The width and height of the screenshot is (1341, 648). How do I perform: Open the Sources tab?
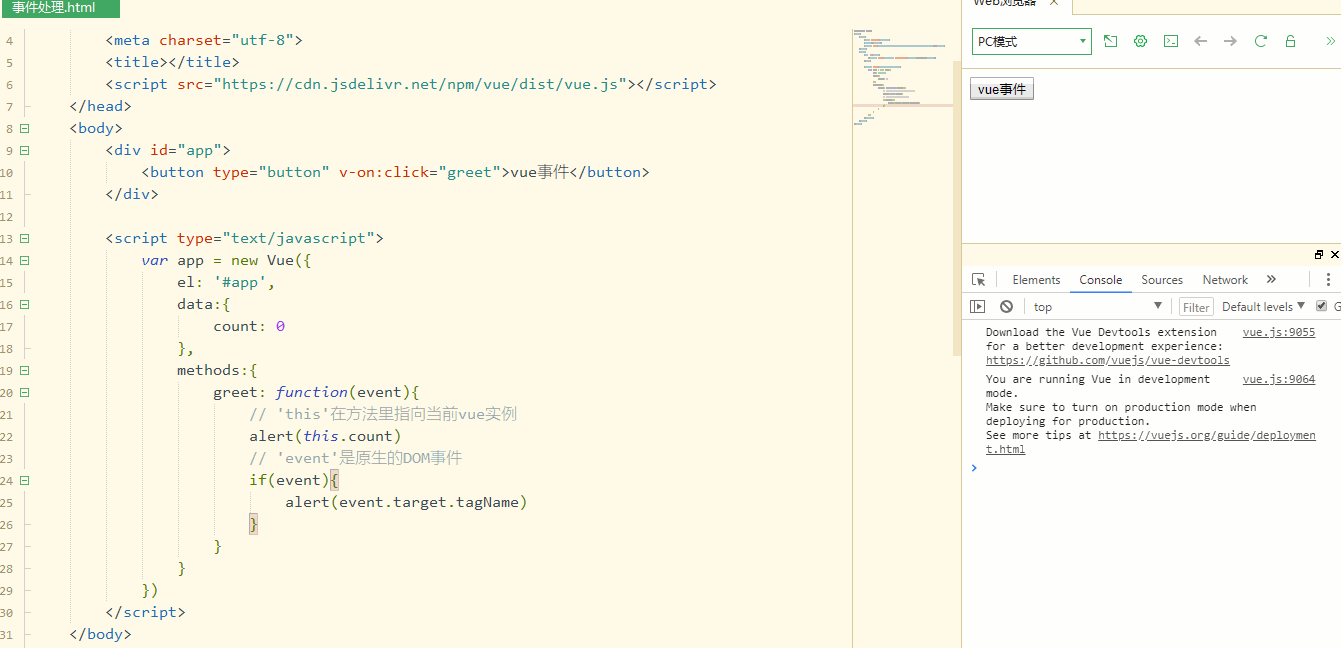[1162, 280]
